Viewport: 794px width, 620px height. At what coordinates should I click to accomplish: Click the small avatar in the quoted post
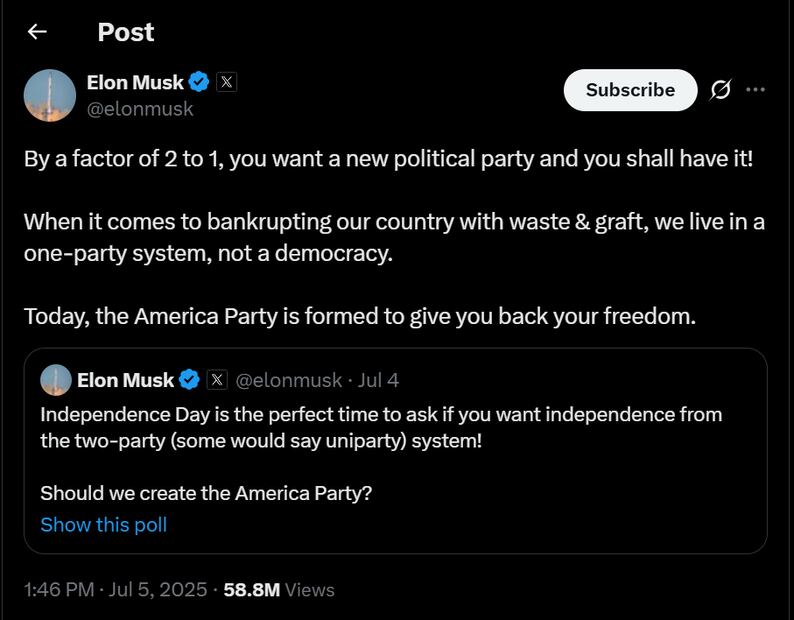click(x=56, y=380)
